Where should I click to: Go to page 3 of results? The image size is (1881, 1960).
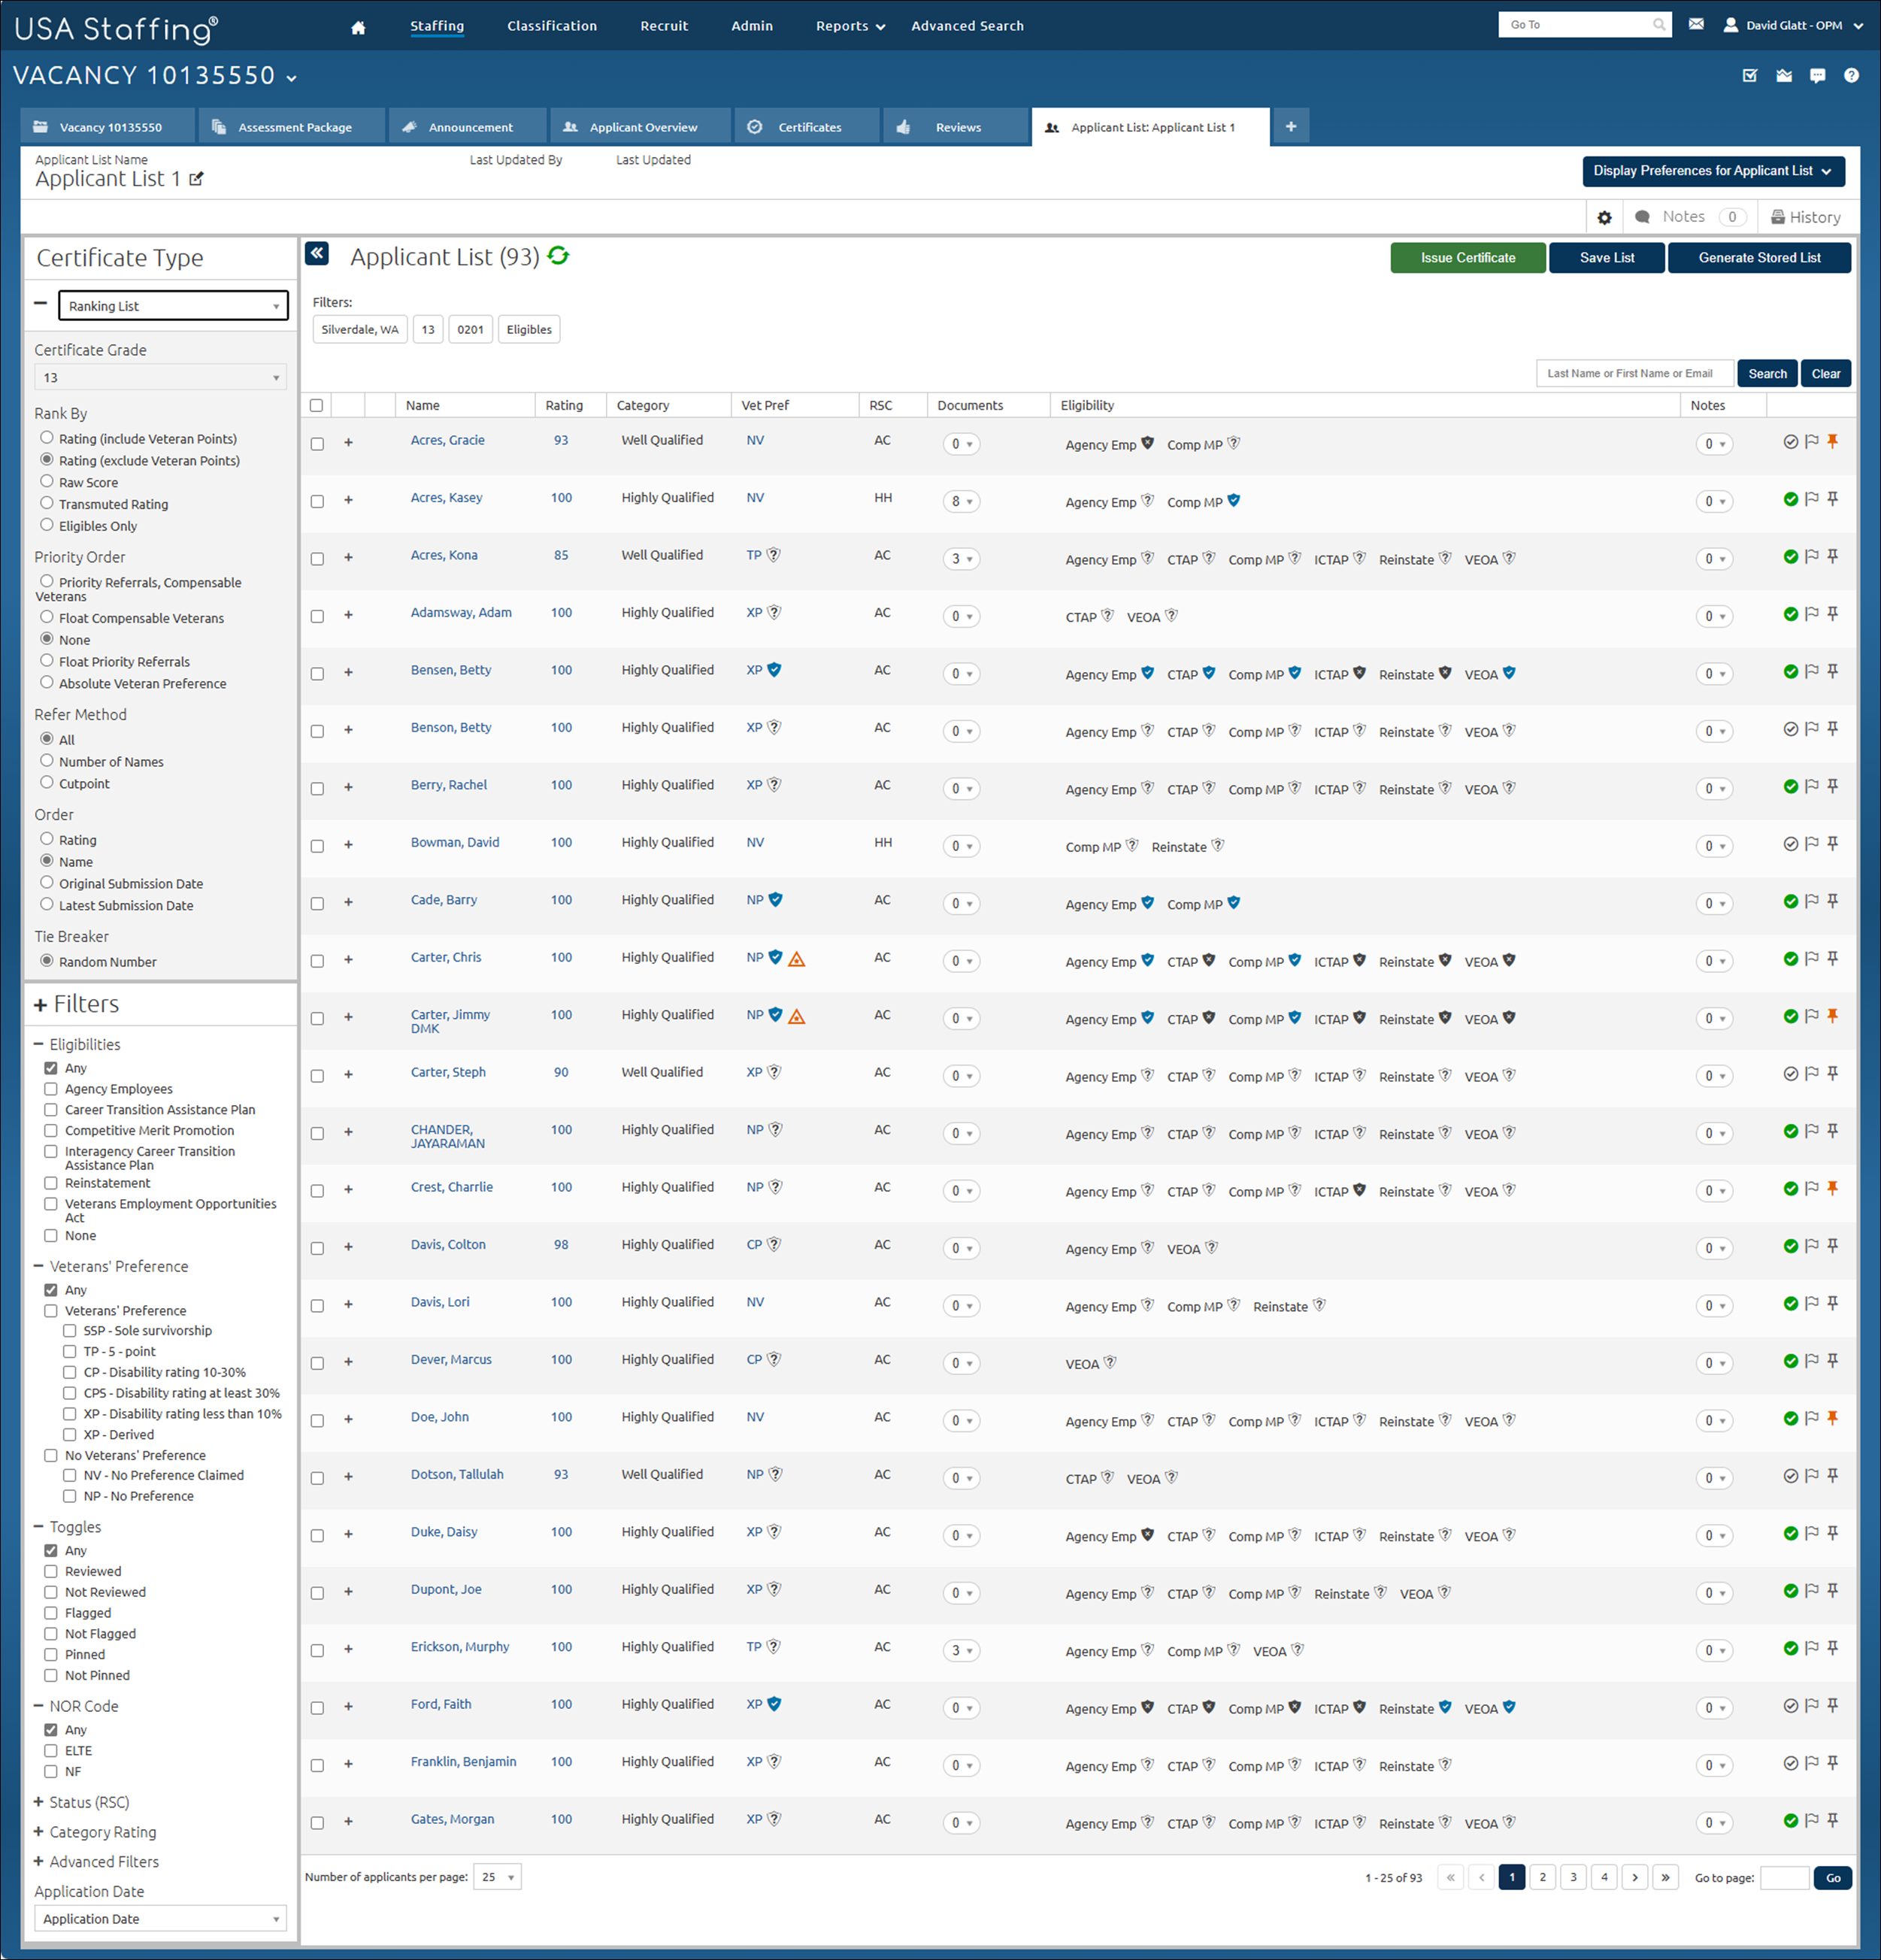click(x=1573, y=1877)
